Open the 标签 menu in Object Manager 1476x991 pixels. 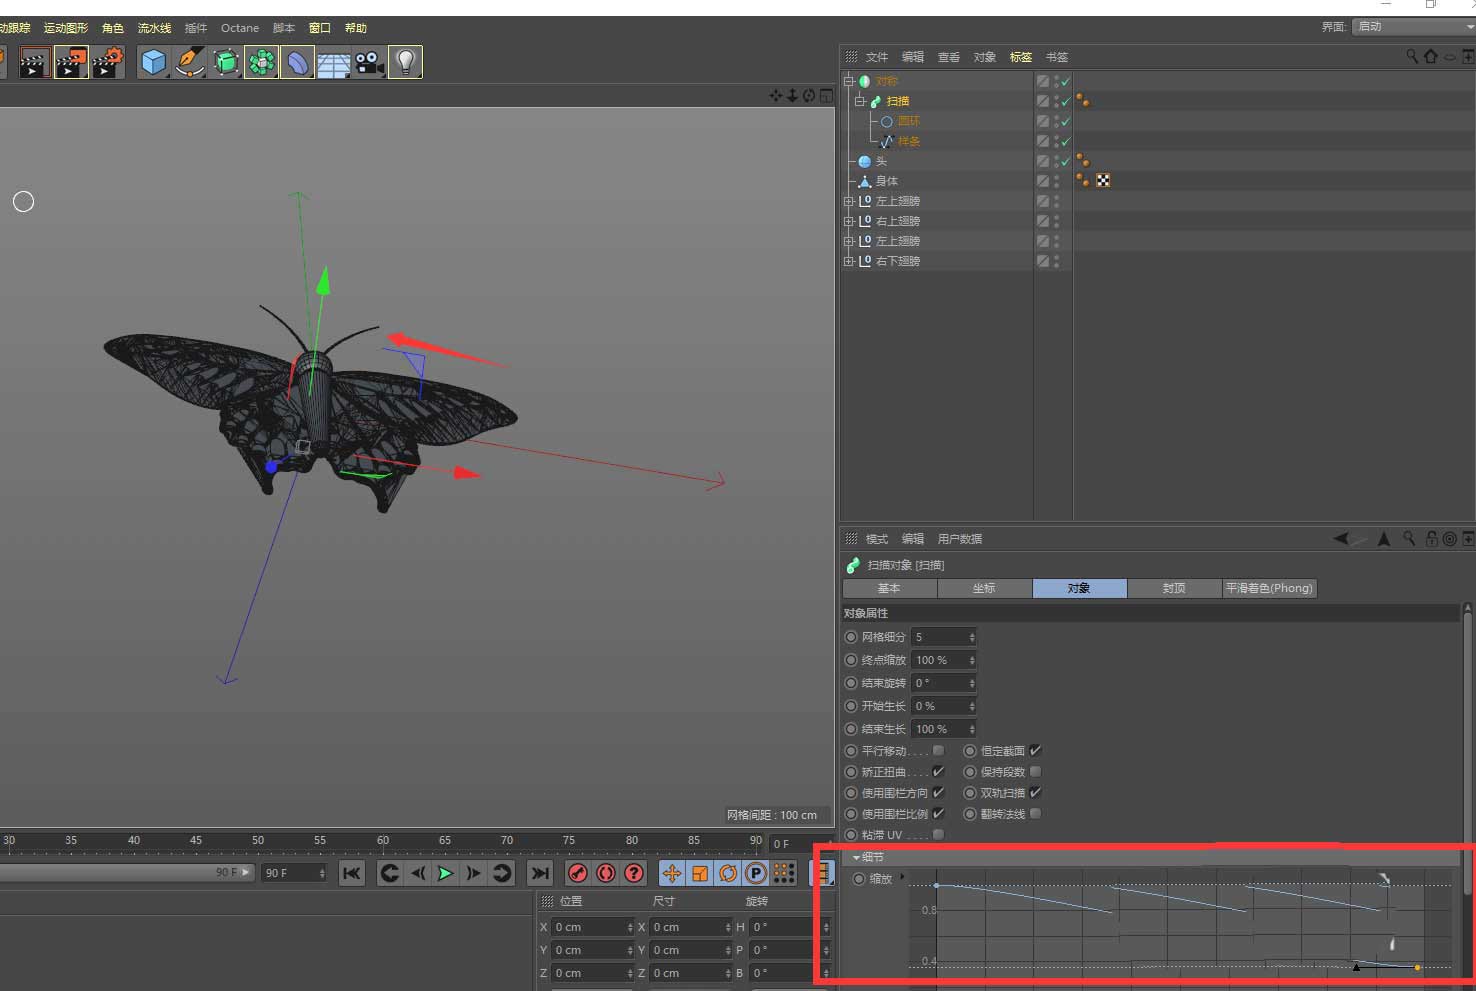tap(1020, 57)
